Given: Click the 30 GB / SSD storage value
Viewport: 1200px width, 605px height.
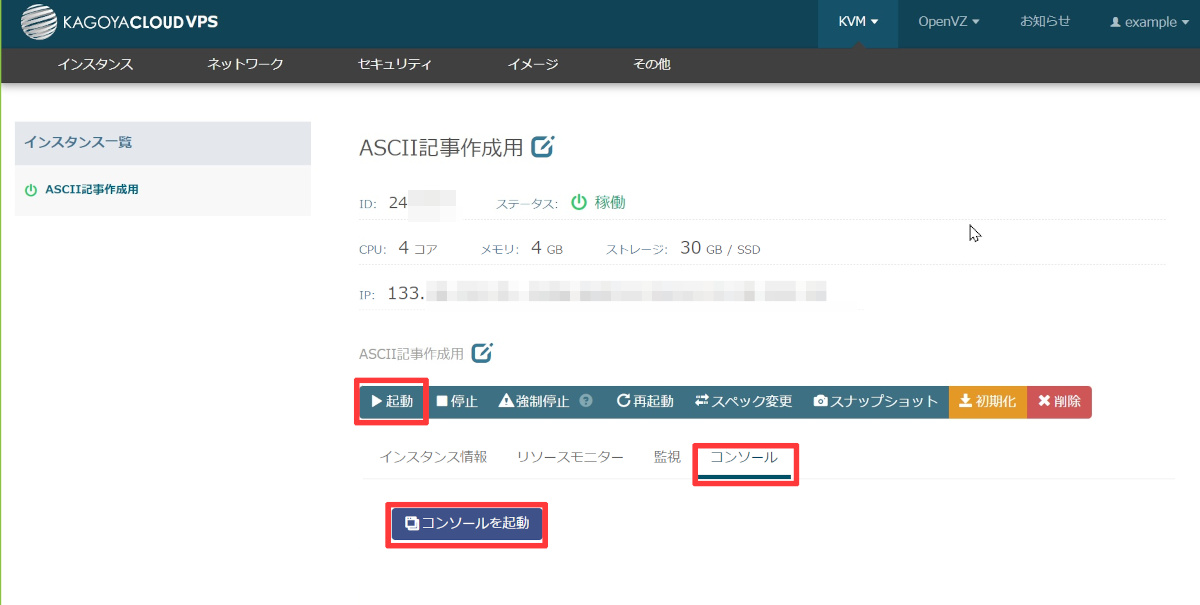Looking at the screenshot, I should point(720,248).
